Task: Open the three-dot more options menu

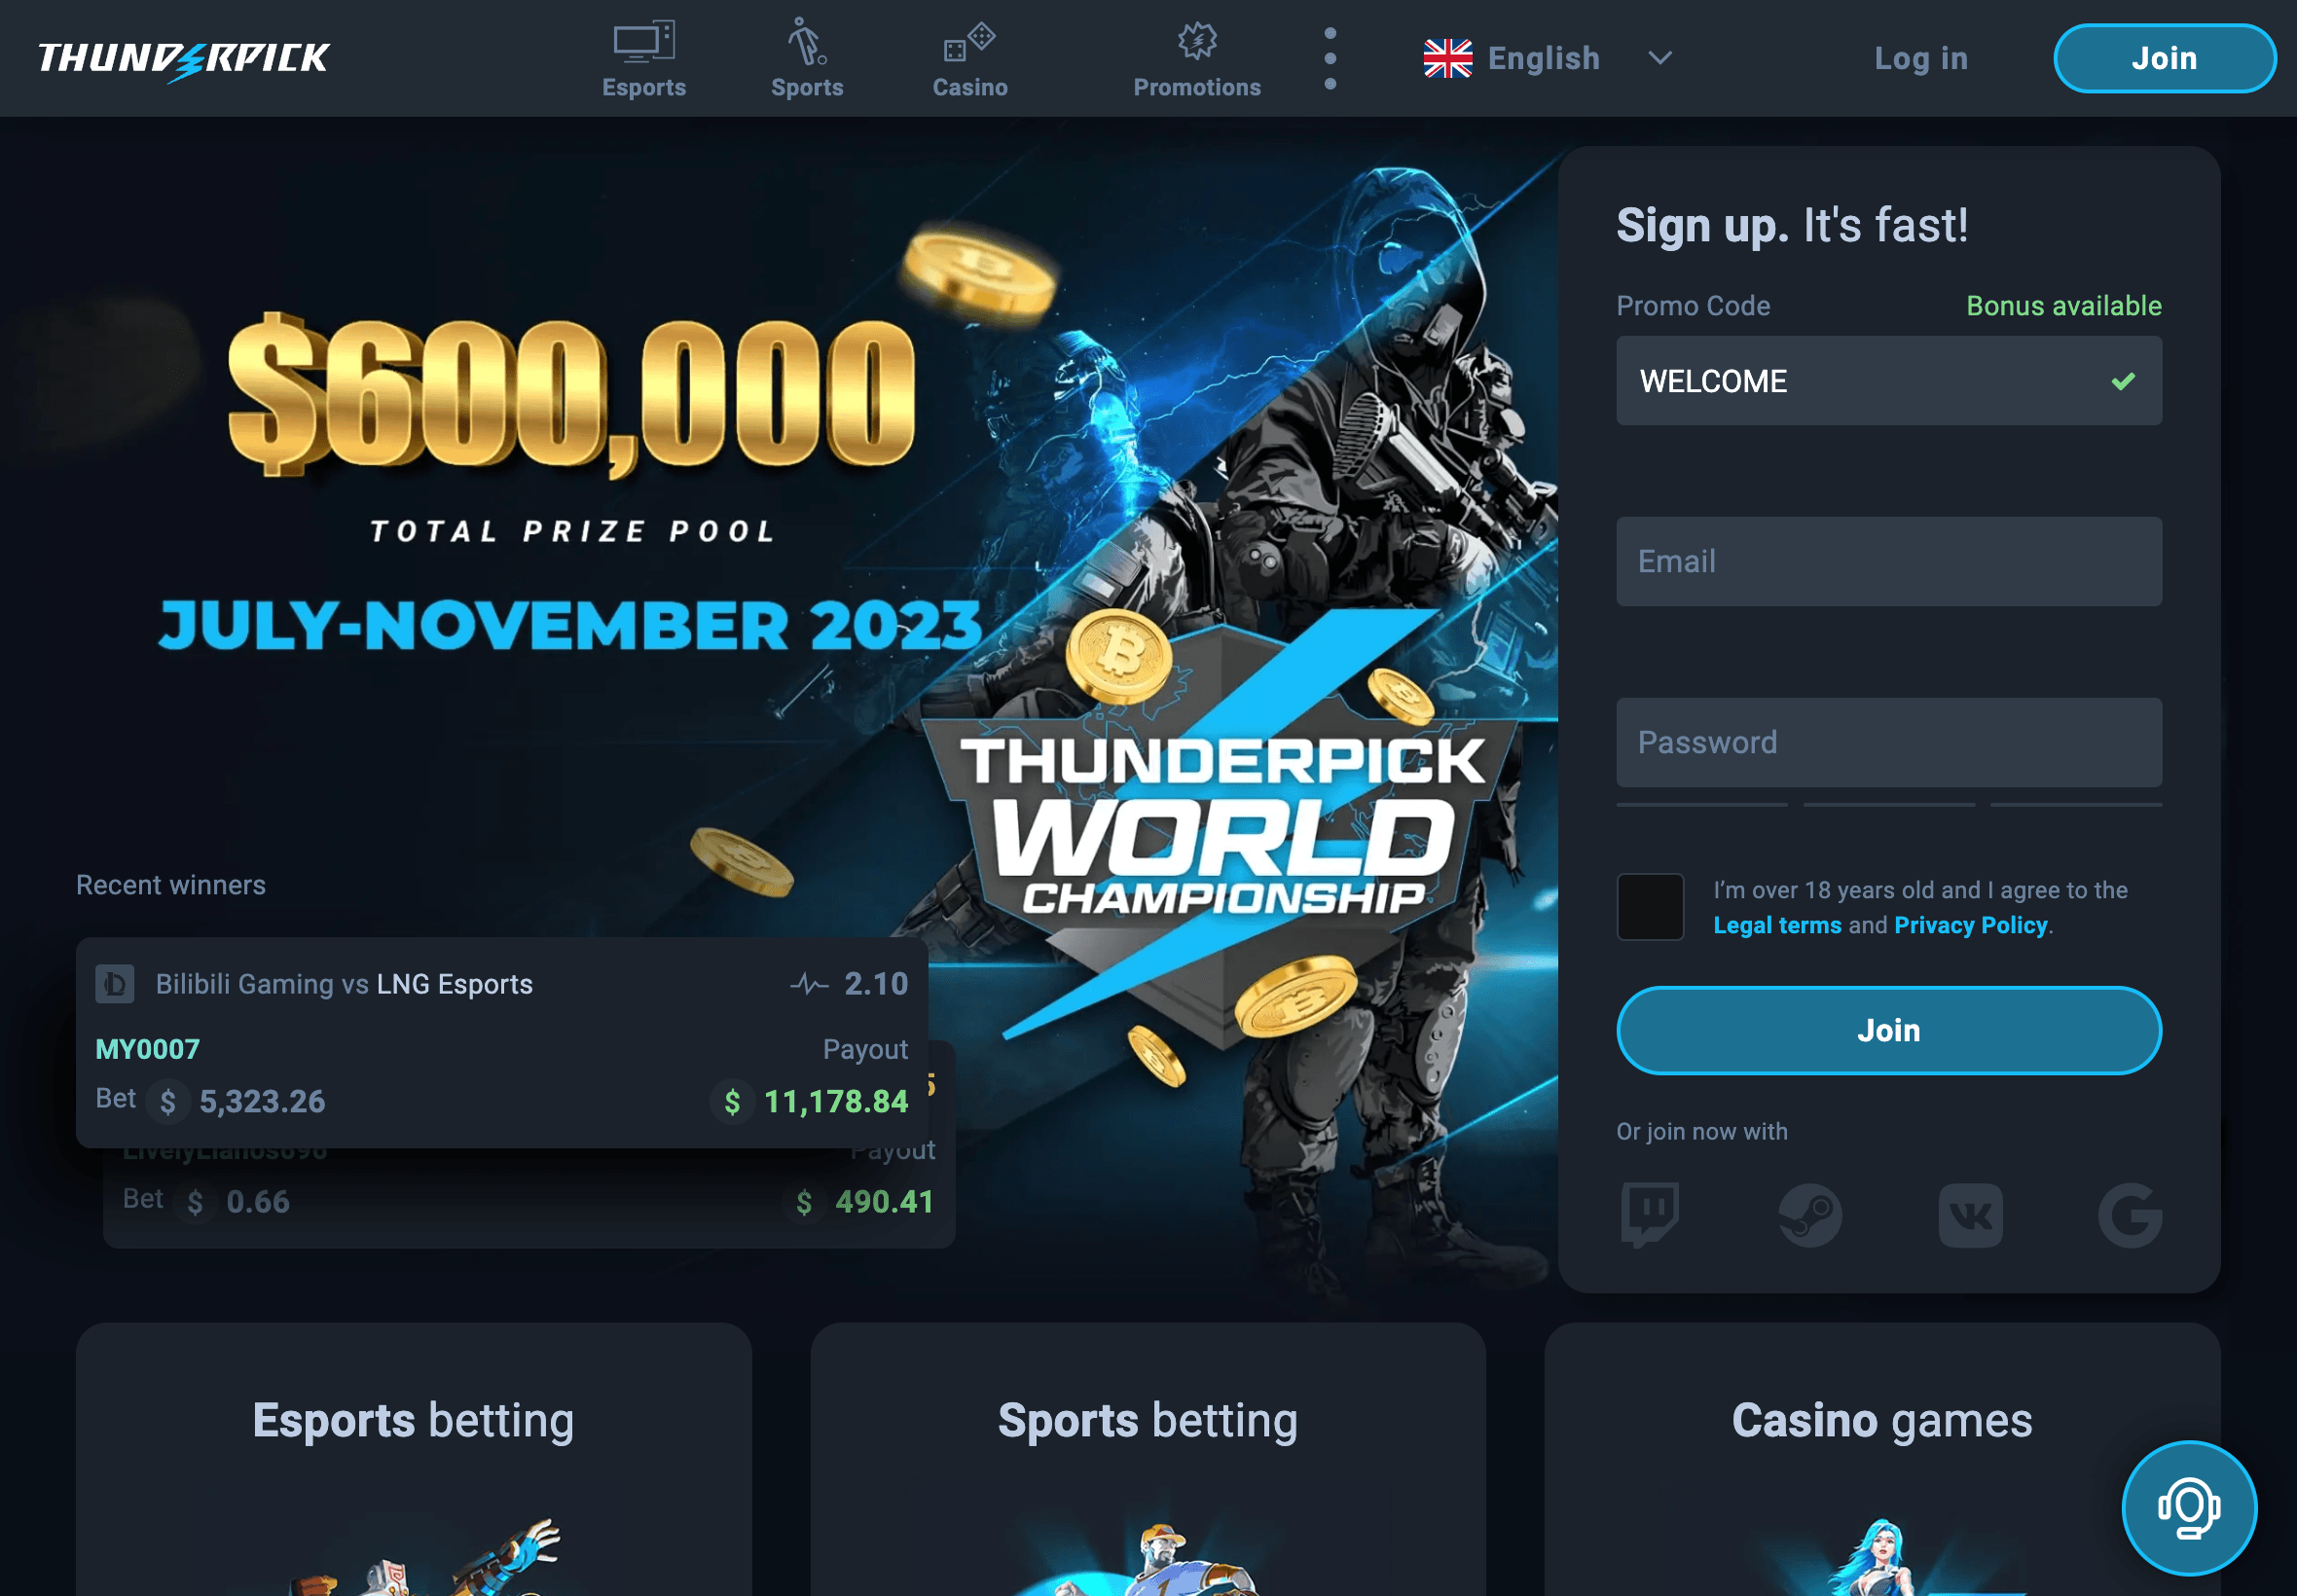Action: click(x=1331, y=57)
